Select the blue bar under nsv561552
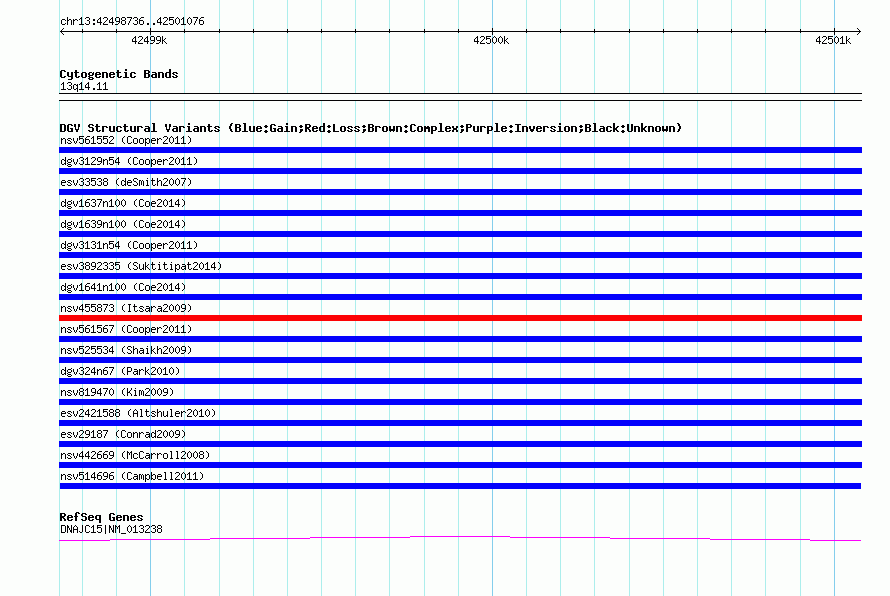 tap(460, 150)
